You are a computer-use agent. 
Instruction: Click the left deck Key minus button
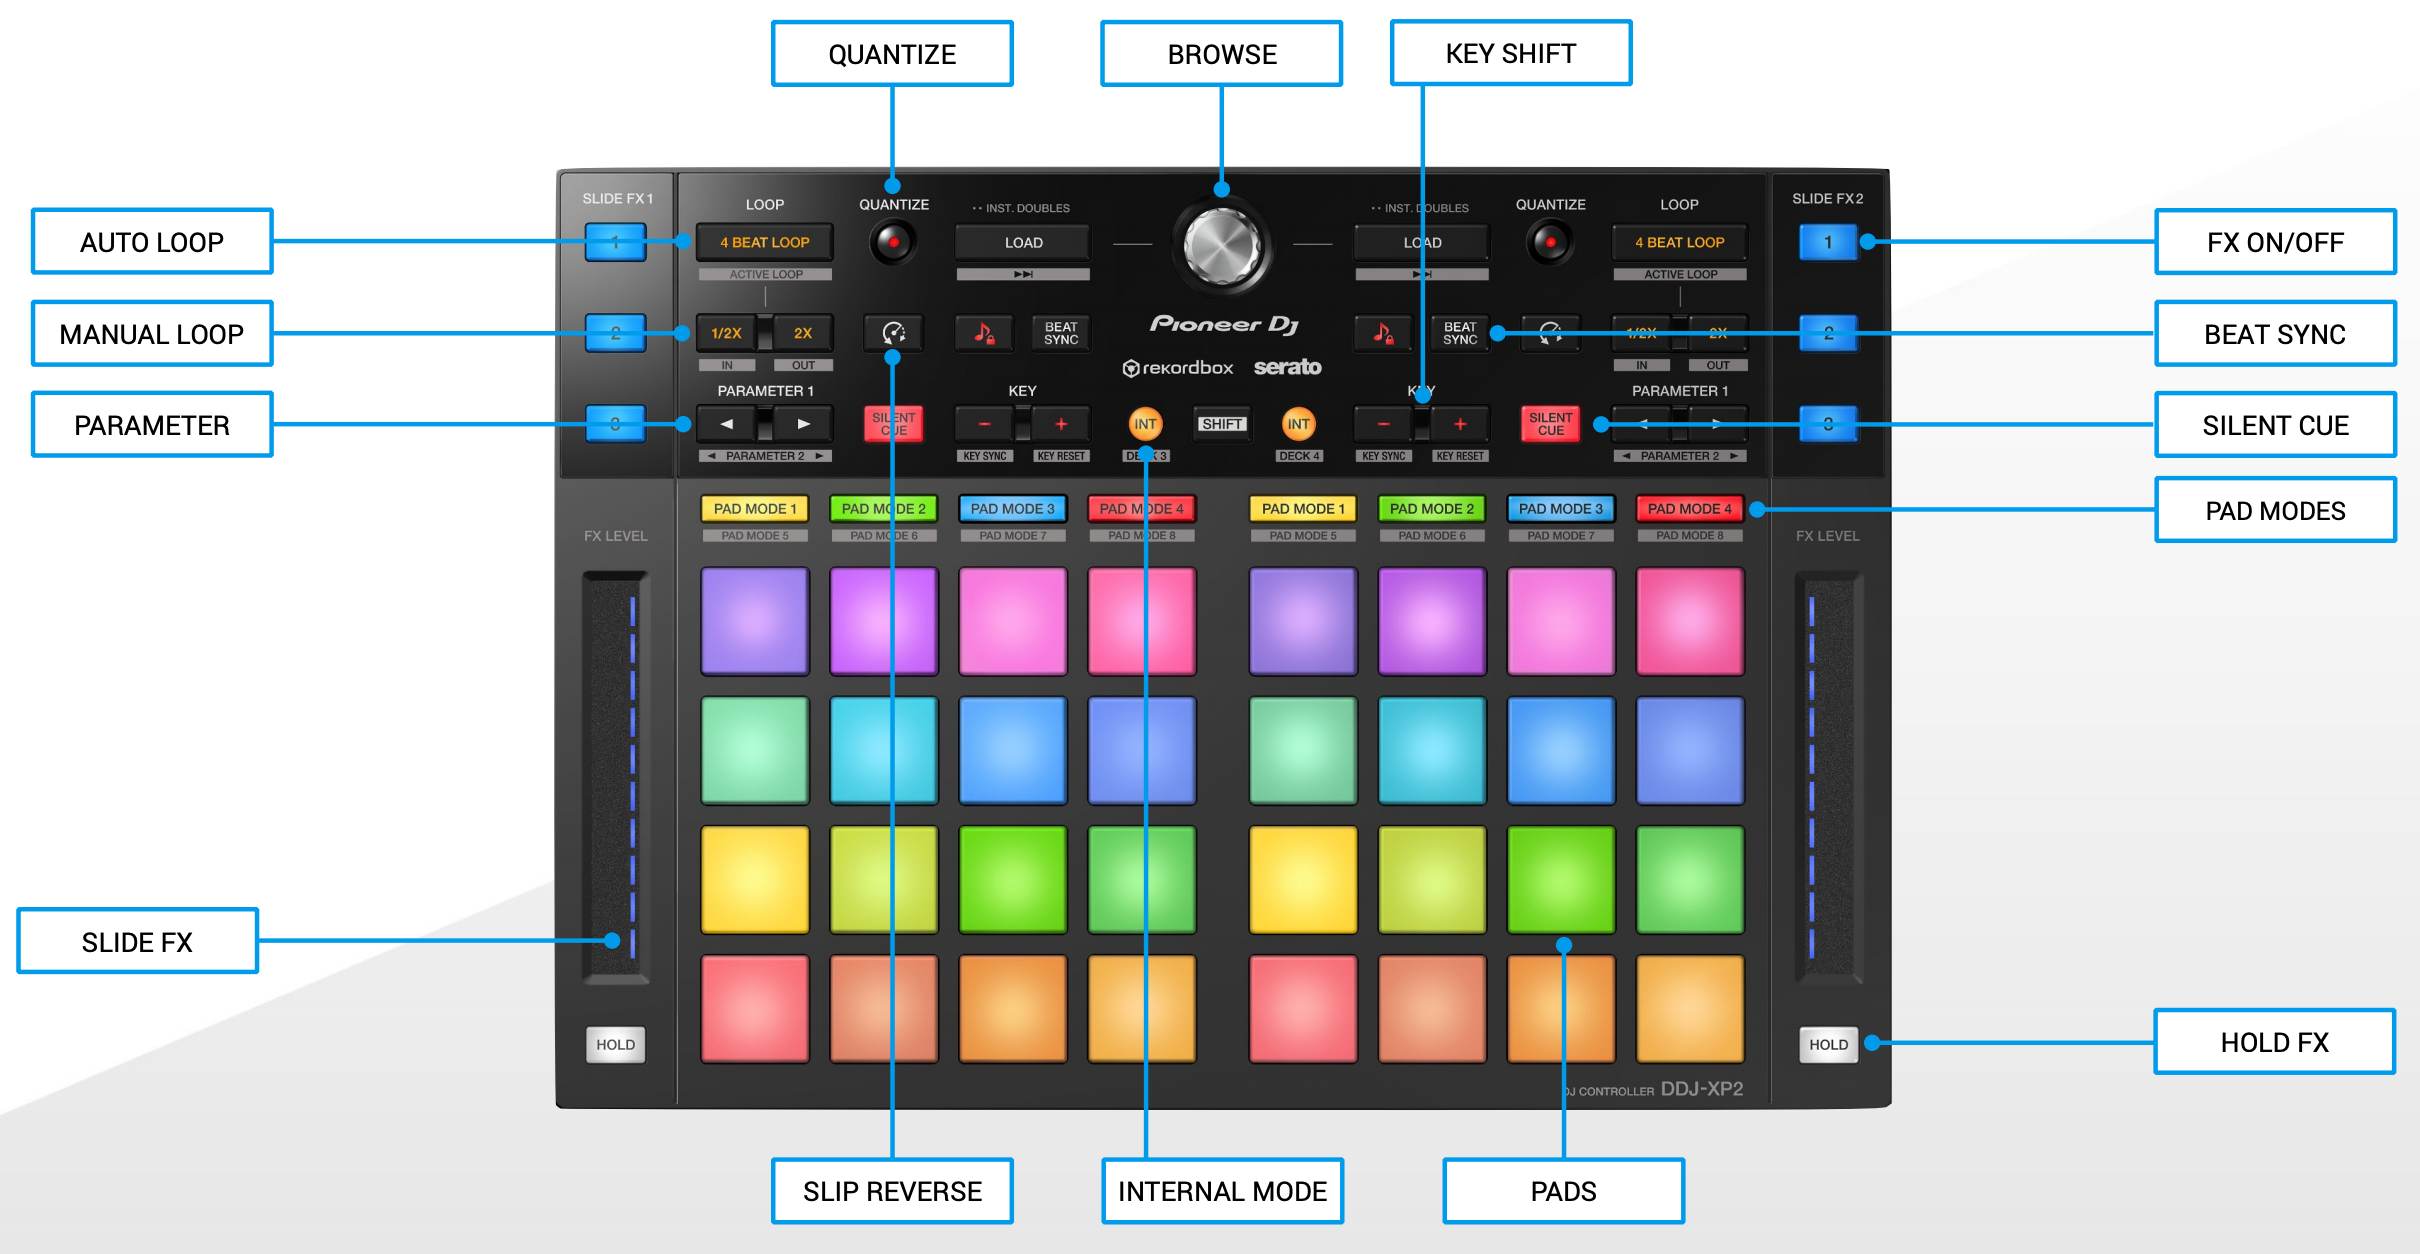click(x=984, y=424)
